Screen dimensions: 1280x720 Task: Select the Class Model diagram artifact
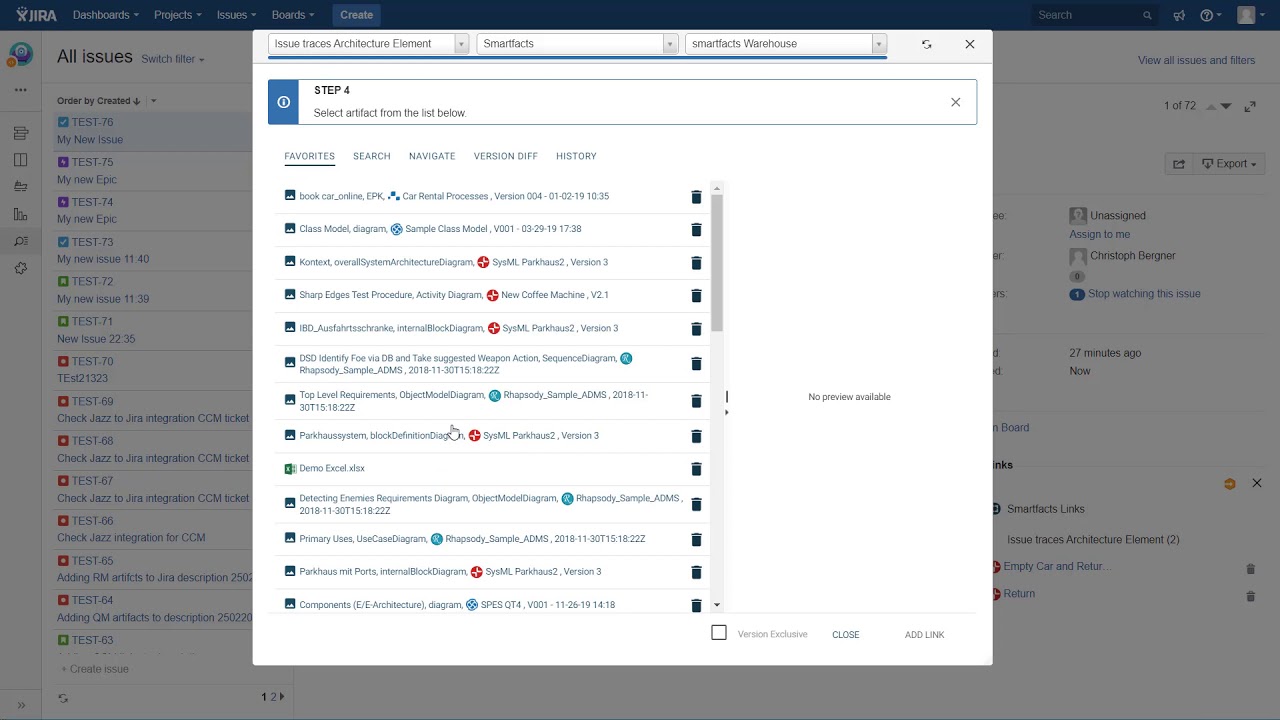point(440,229)
